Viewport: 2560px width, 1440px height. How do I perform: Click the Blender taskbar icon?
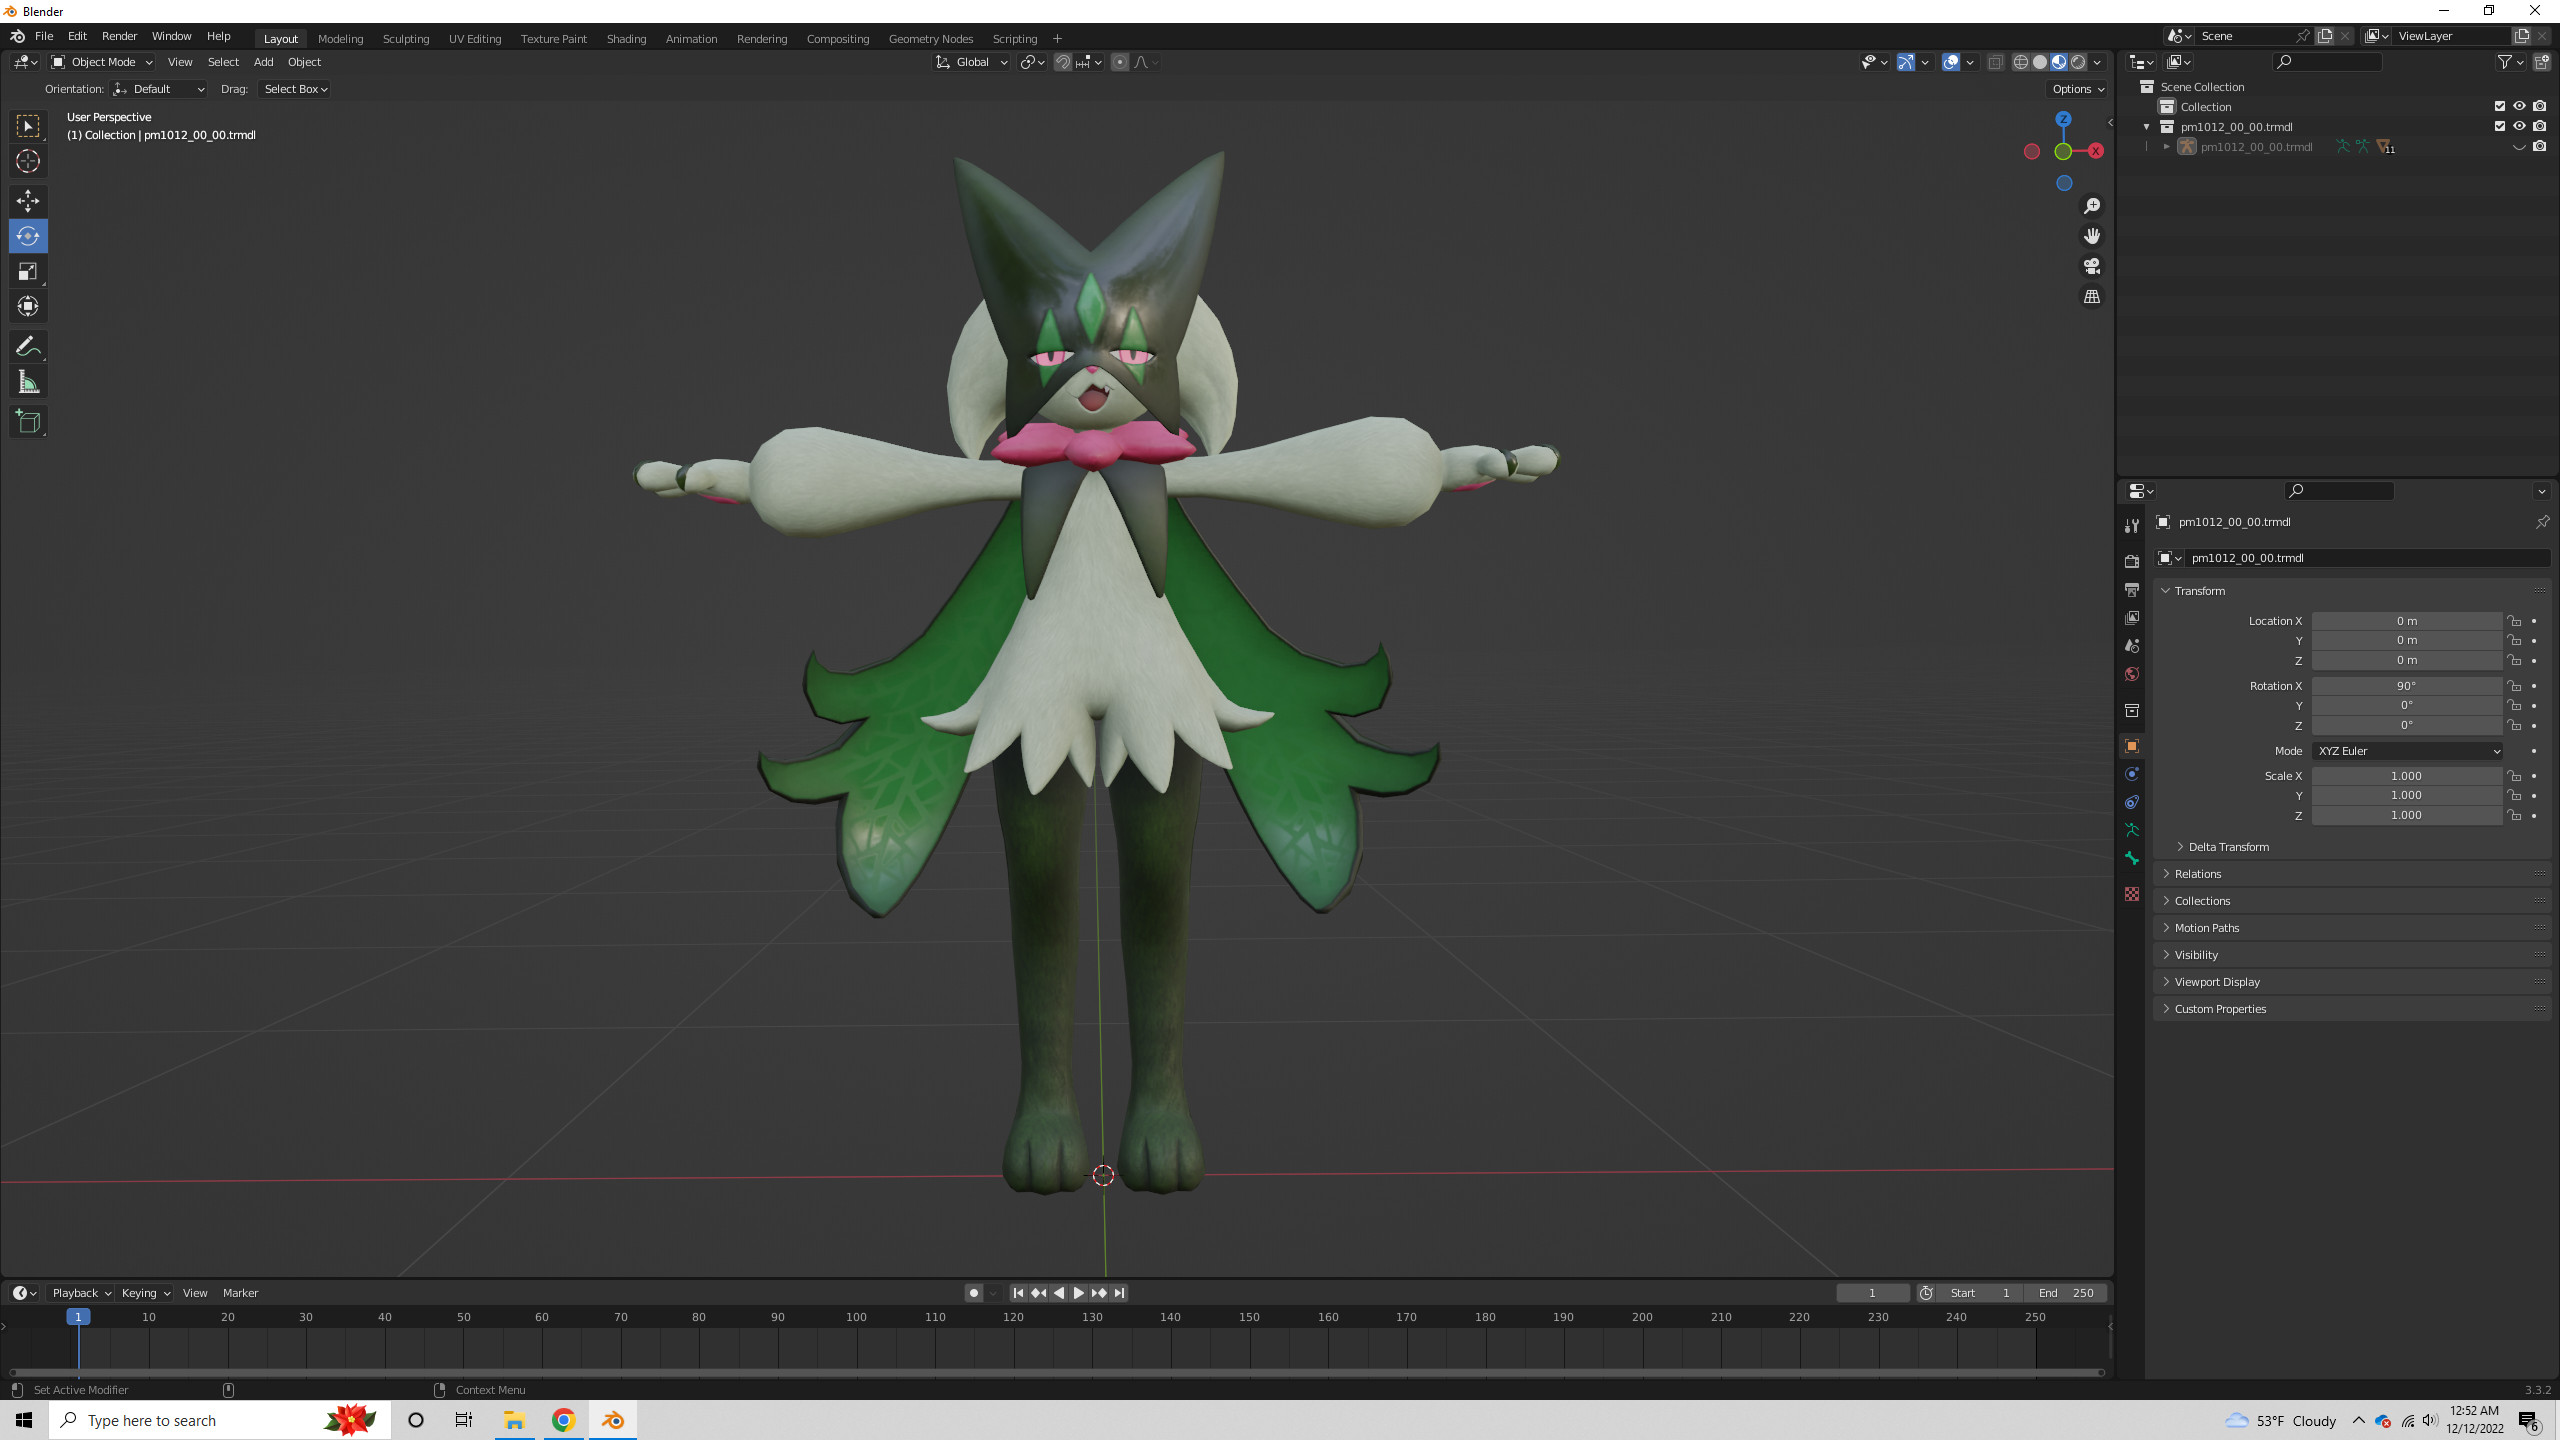pos(613,1420)
